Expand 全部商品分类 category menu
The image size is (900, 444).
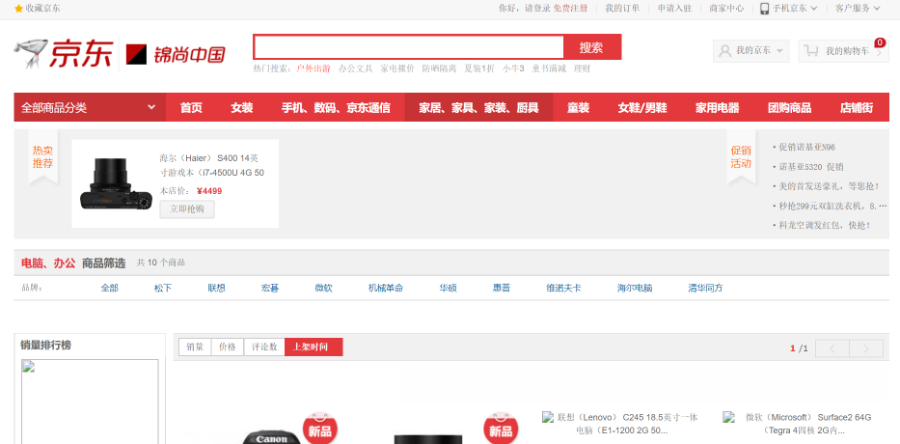(90, 107)
